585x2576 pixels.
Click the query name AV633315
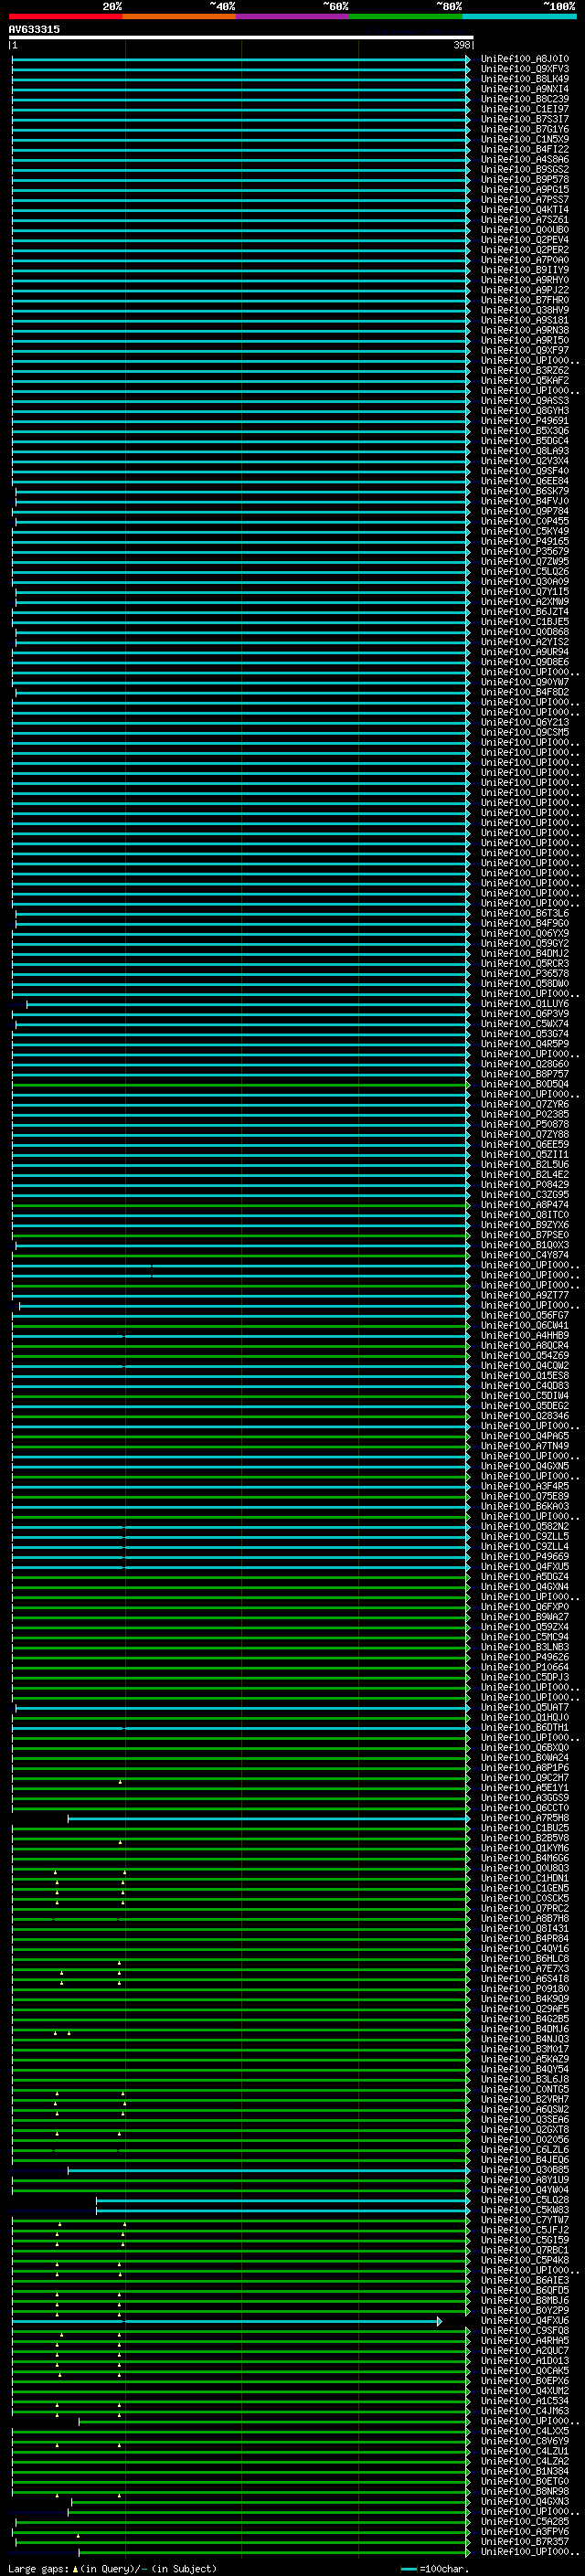pyautogui.click(x=34, y=30)
